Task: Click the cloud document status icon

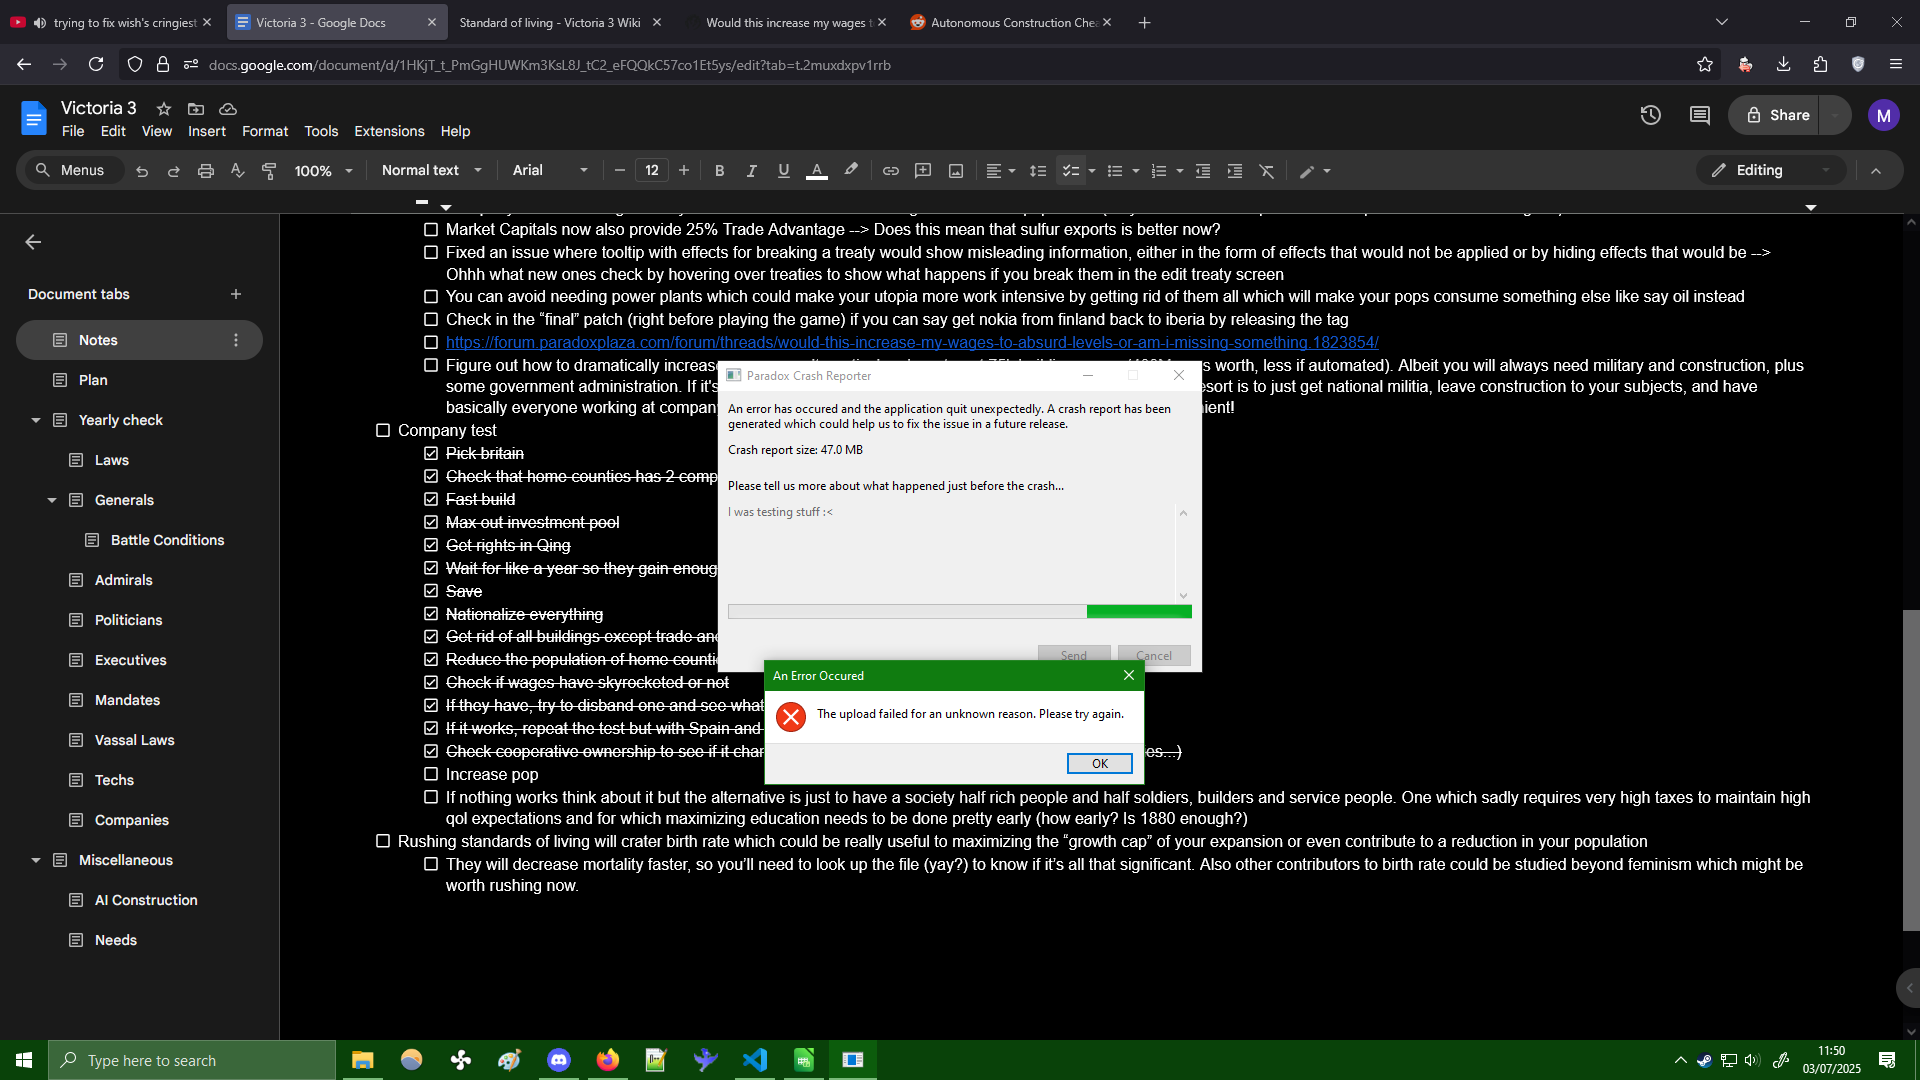Action: coord(228,108)
